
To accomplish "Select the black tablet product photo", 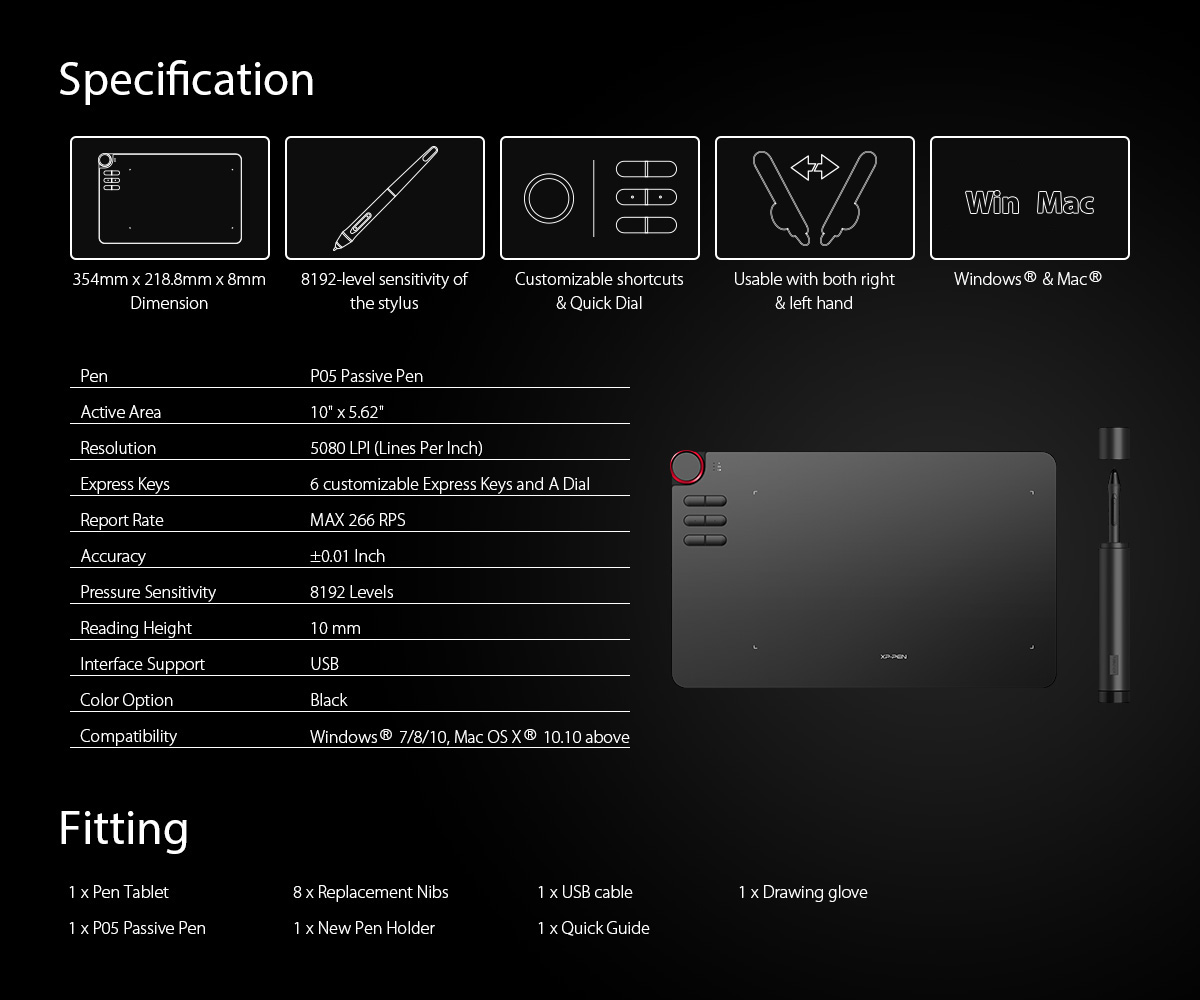I will point(864,569).
